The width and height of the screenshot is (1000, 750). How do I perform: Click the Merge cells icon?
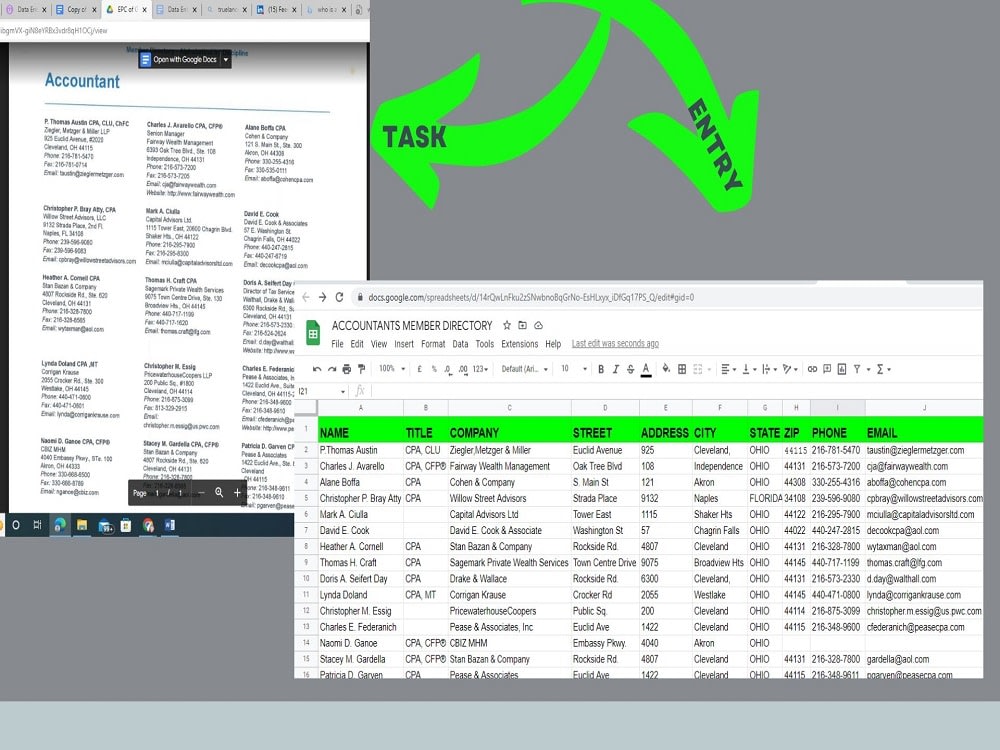[698, 369]
